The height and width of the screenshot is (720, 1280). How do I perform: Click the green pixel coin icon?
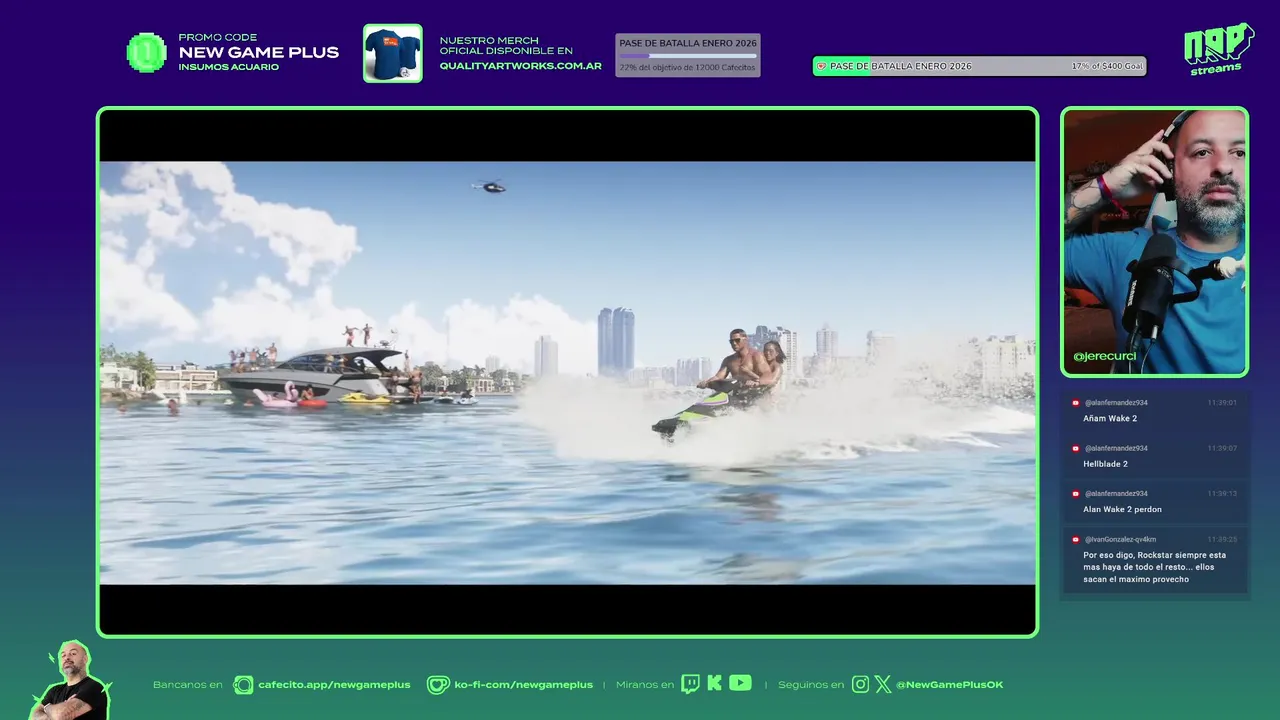point(146,53)
